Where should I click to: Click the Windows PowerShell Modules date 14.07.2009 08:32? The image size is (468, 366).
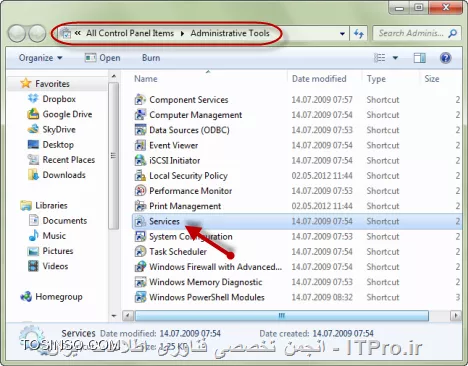pos(322,297)
